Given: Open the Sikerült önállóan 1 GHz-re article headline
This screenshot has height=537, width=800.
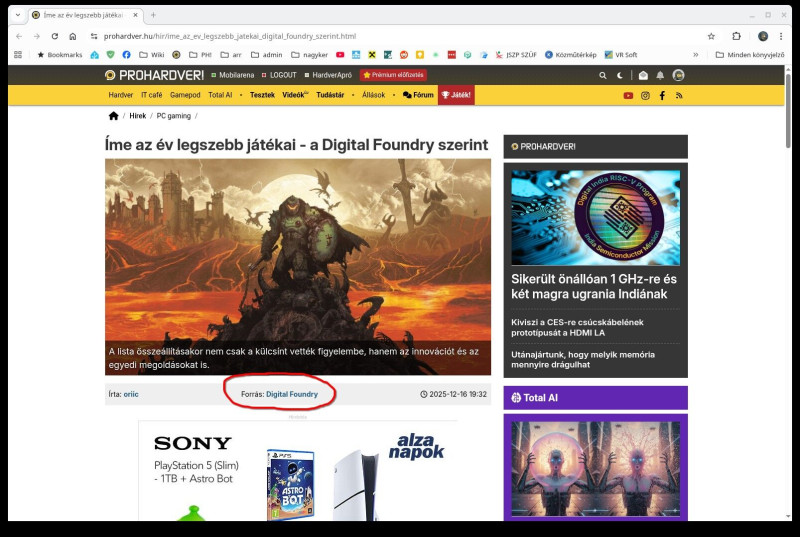Looking at the screenshot, I should (x=594, y=287).
